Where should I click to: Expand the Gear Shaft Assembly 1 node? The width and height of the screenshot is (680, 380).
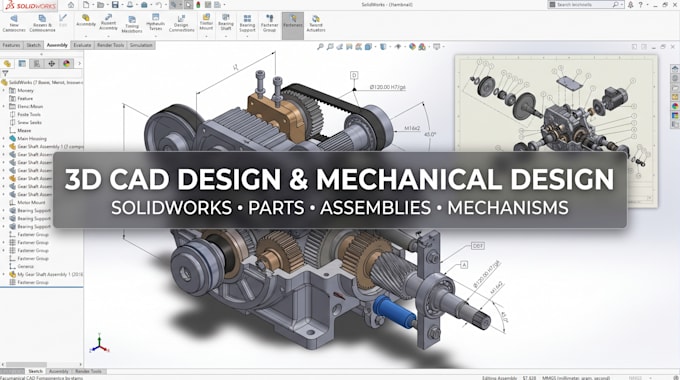pyautogui.click(x=4, y=147)
